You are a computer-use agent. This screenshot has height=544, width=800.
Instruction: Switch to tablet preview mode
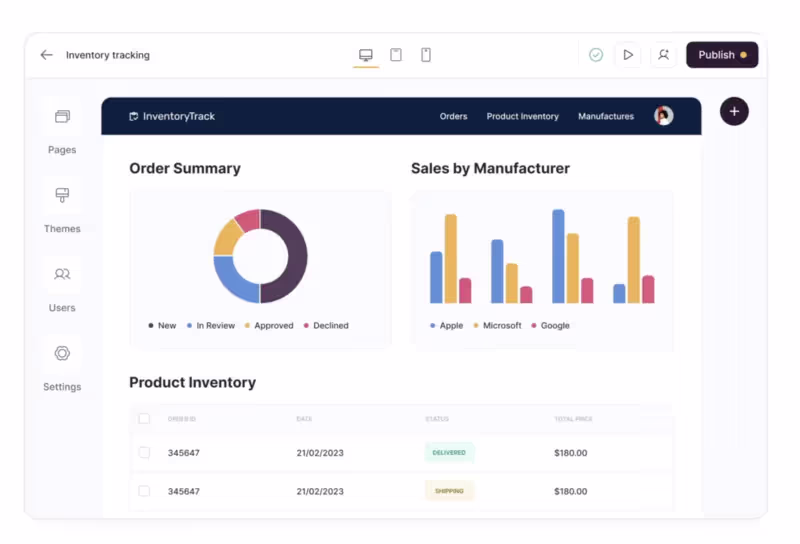(396, 55)
